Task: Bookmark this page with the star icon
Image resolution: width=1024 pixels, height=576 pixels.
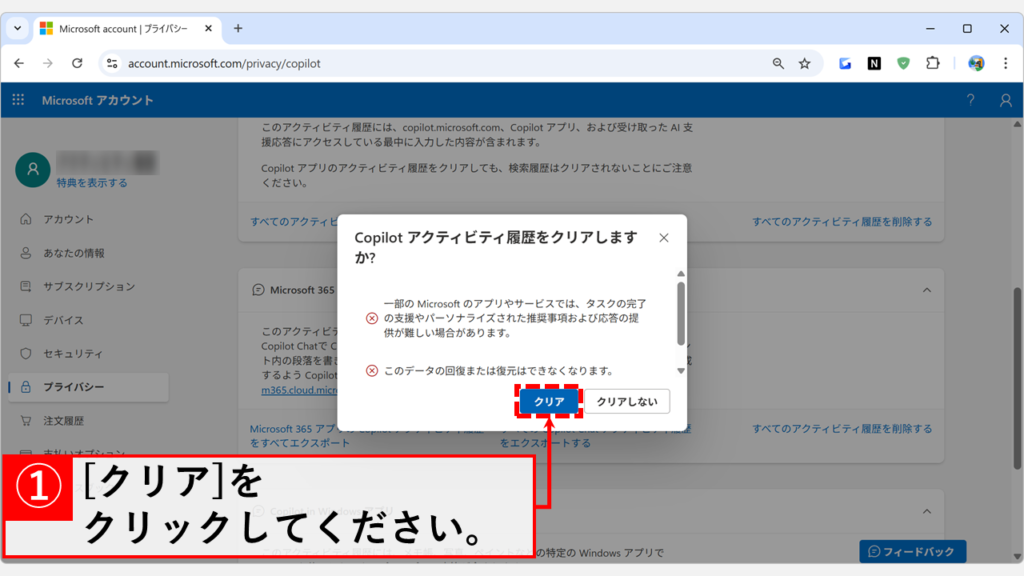Action: click(804, 63)
